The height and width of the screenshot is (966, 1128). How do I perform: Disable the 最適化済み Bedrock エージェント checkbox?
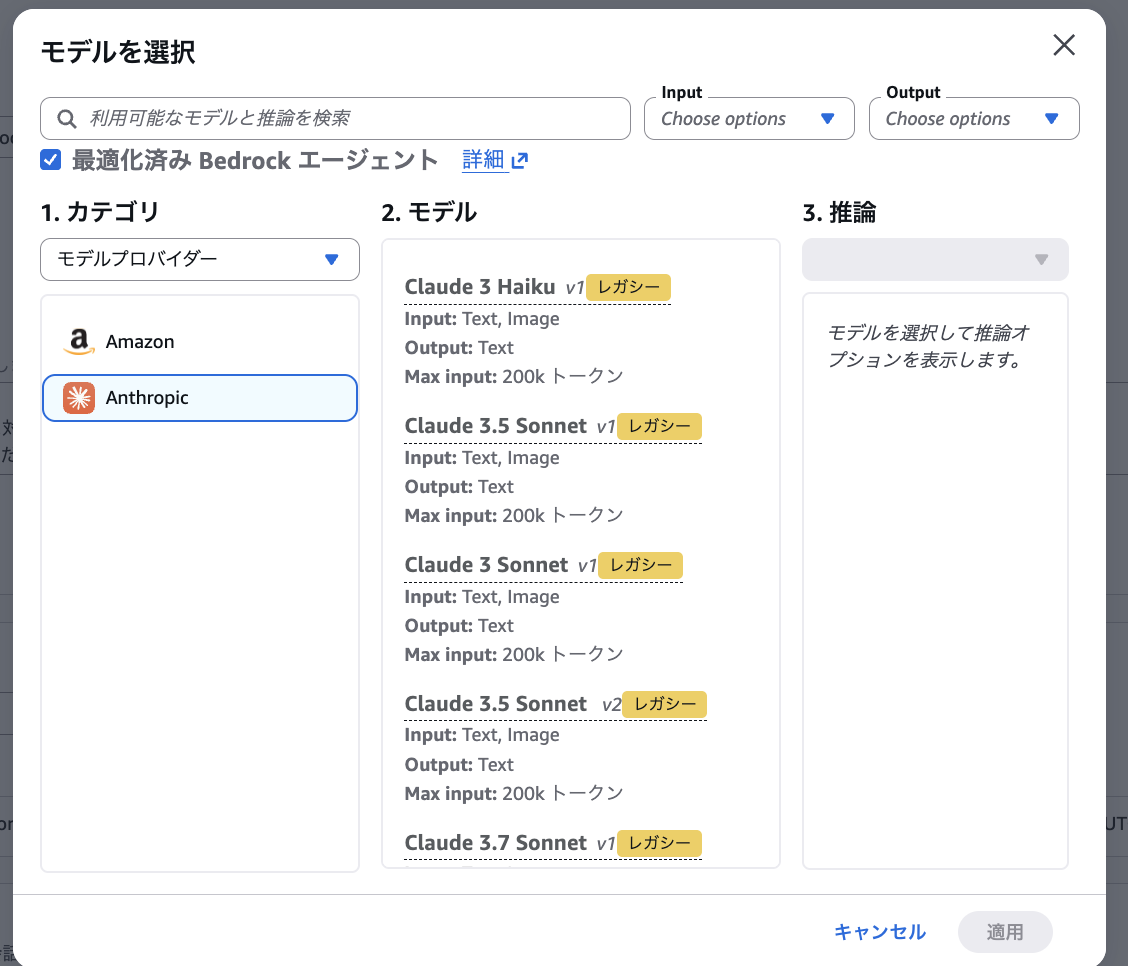pos(50,159)
